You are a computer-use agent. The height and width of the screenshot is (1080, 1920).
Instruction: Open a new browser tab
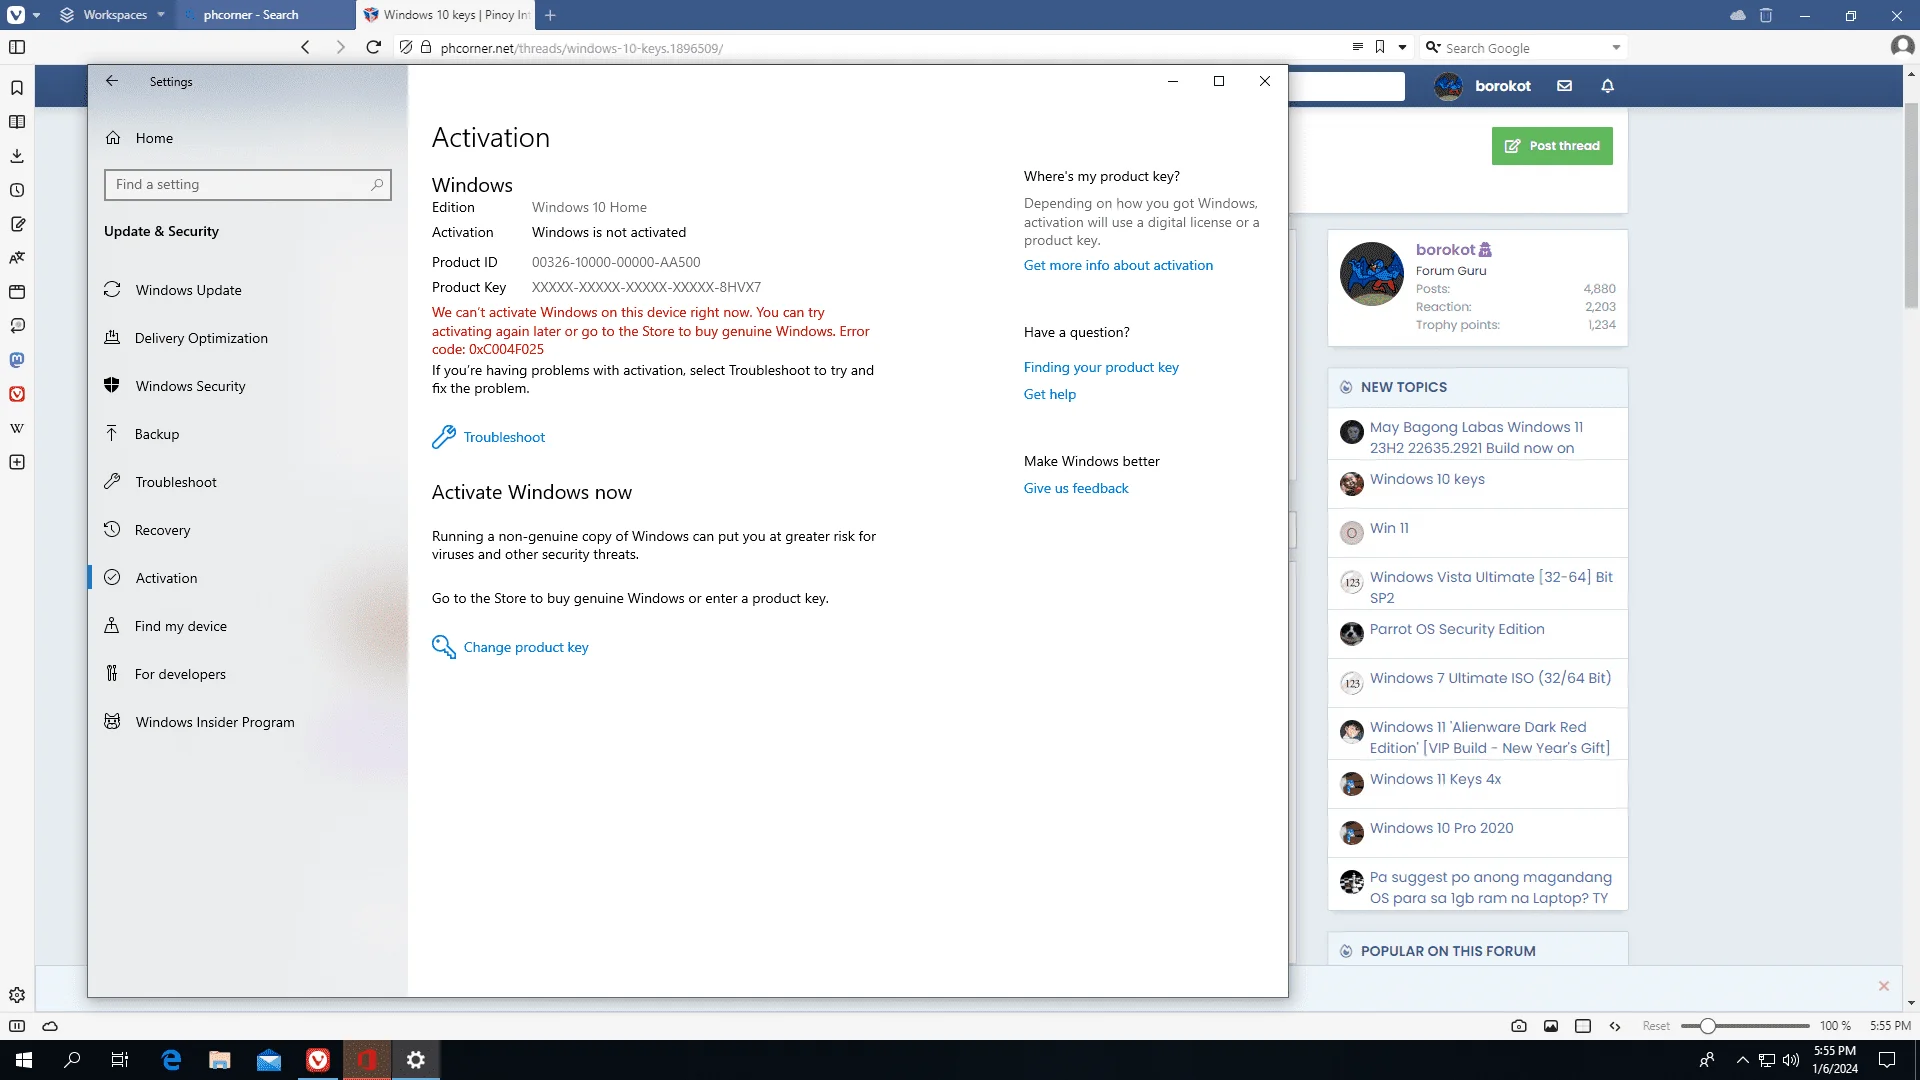pos(550,15)
